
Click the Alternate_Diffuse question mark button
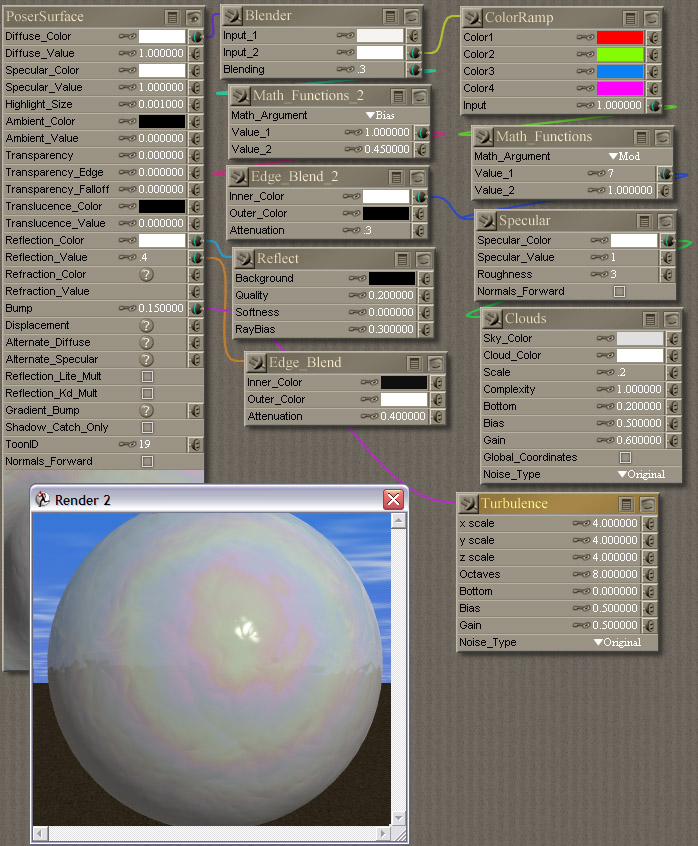tap(146, 343)
